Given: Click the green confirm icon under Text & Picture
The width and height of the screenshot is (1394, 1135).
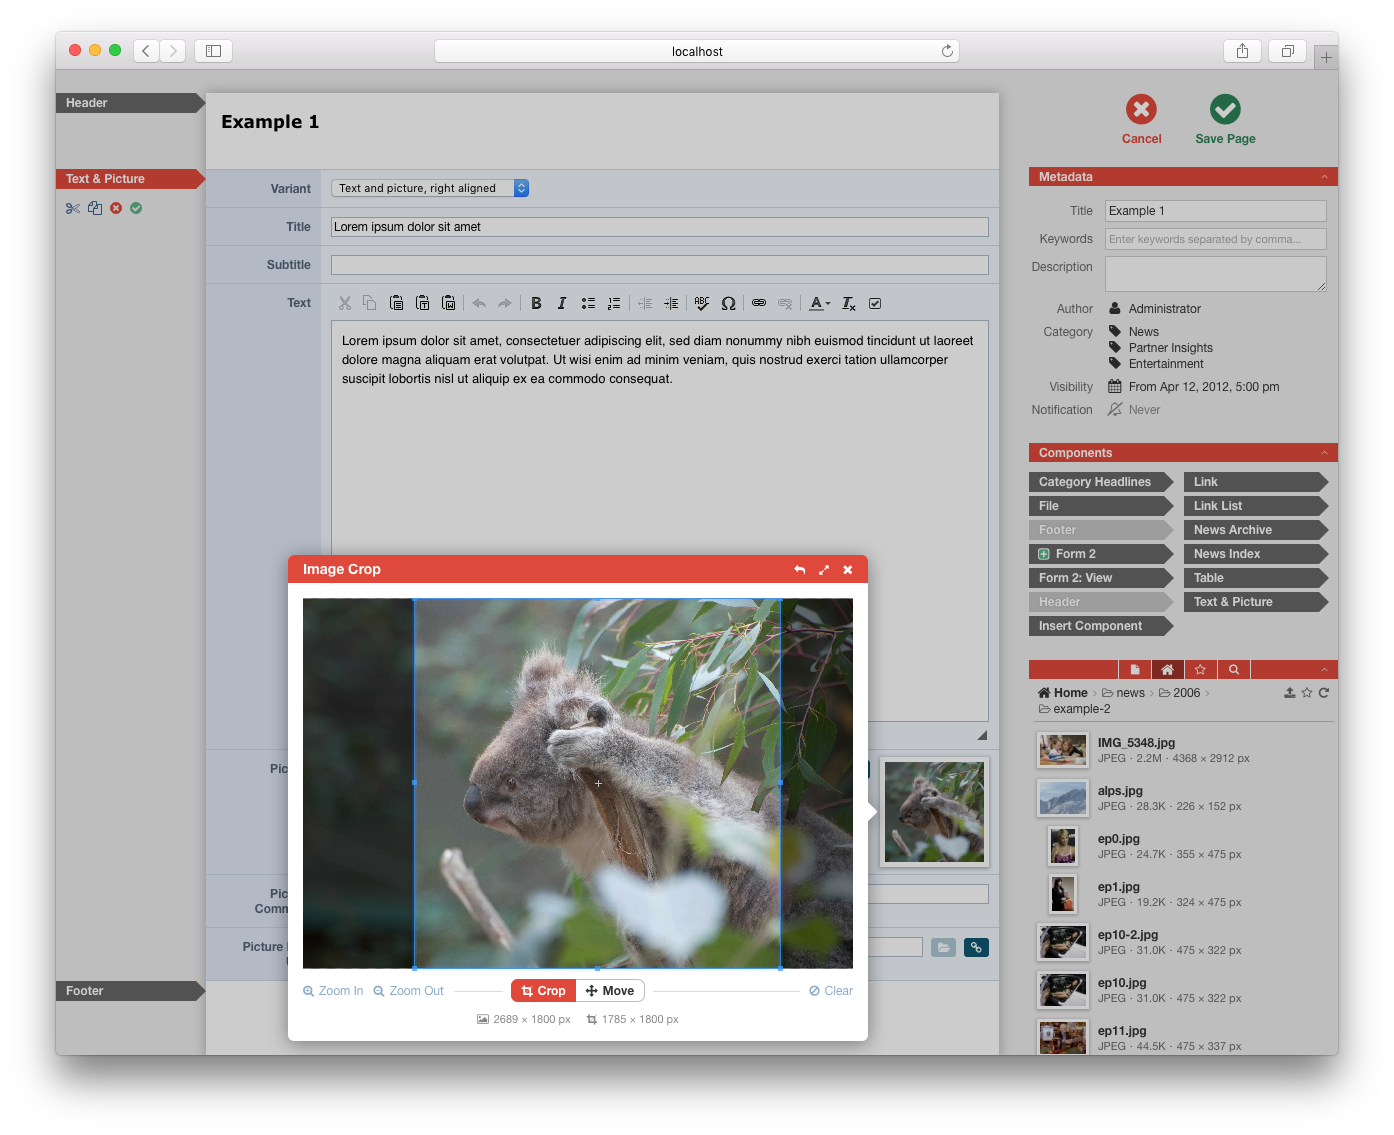Looking at the screenshot, I should [x=136, y=208].
